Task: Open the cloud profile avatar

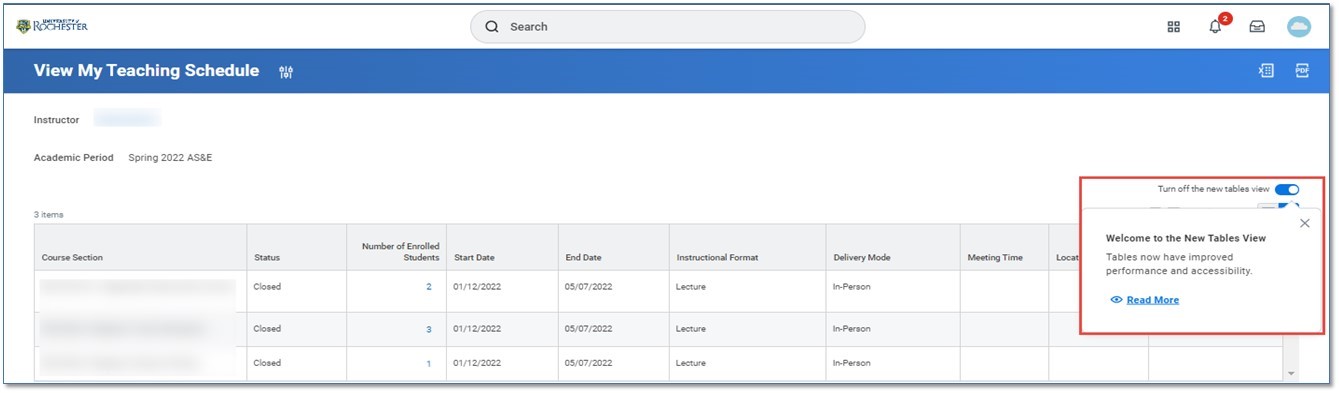Action: [1298, 27]
